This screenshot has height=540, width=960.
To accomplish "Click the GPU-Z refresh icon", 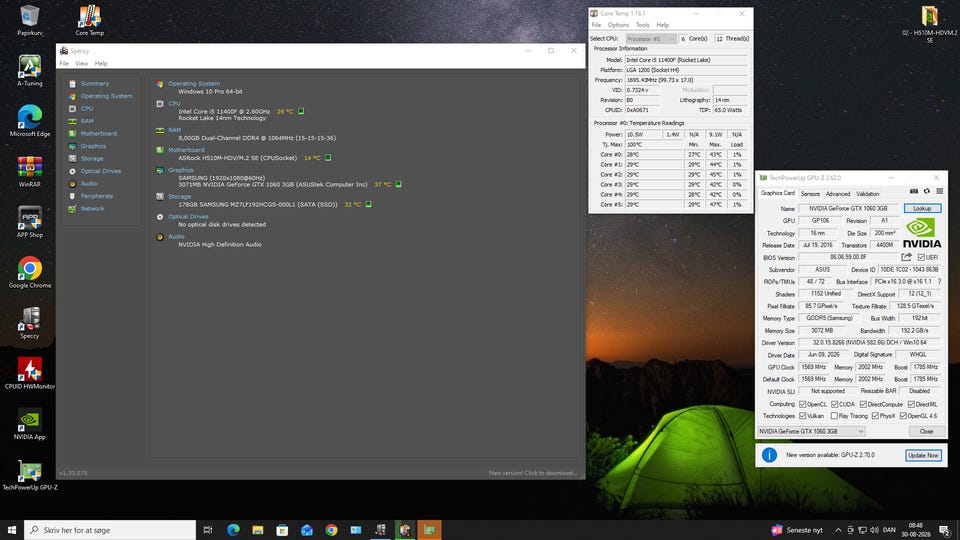I will (926, 192).
